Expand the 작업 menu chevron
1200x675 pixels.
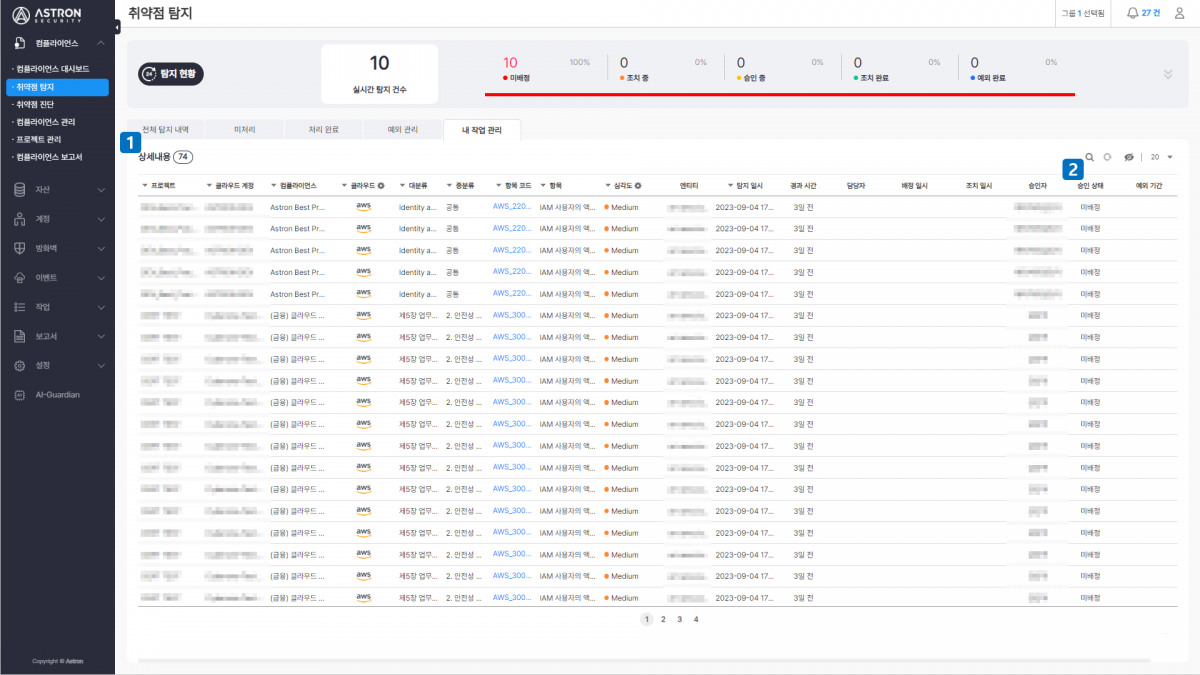(x=101, y=307)
